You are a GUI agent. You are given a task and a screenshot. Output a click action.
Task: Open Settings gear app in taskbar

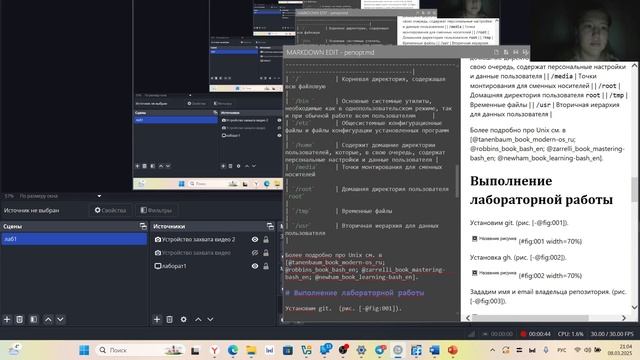click(x=361, y=350)
